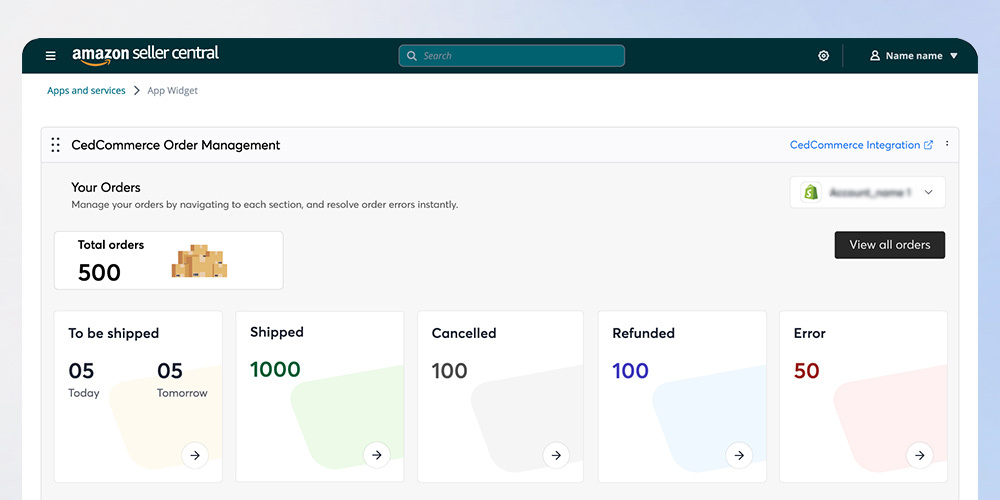Click the breadcrumb chevron separator
Viewport: 1000px width, 500px height.
[136, 91]
